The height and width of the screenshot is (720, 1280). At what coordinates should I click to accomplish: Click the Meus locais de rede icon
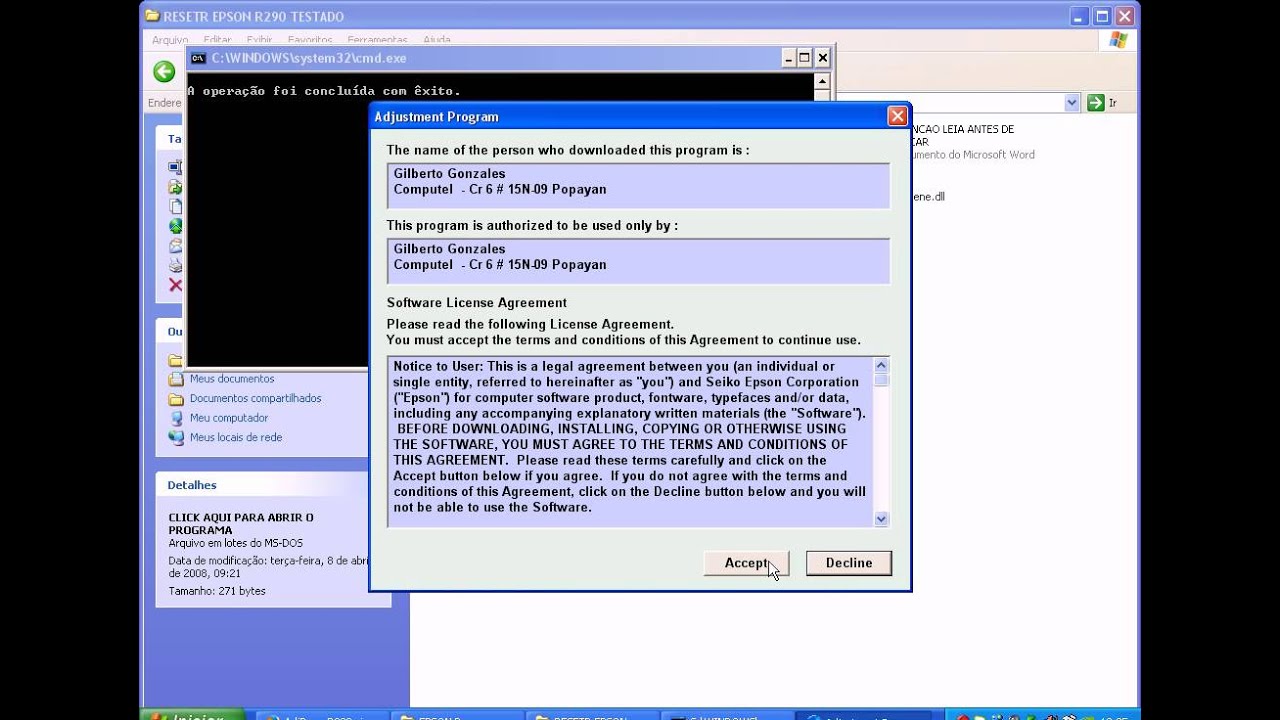(176, 437)
